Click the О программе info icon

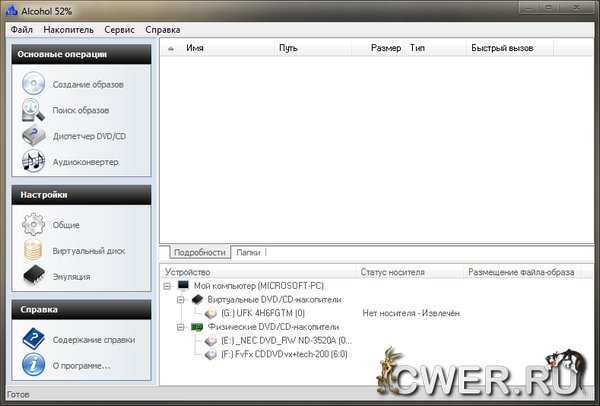[x=33, y=365]
